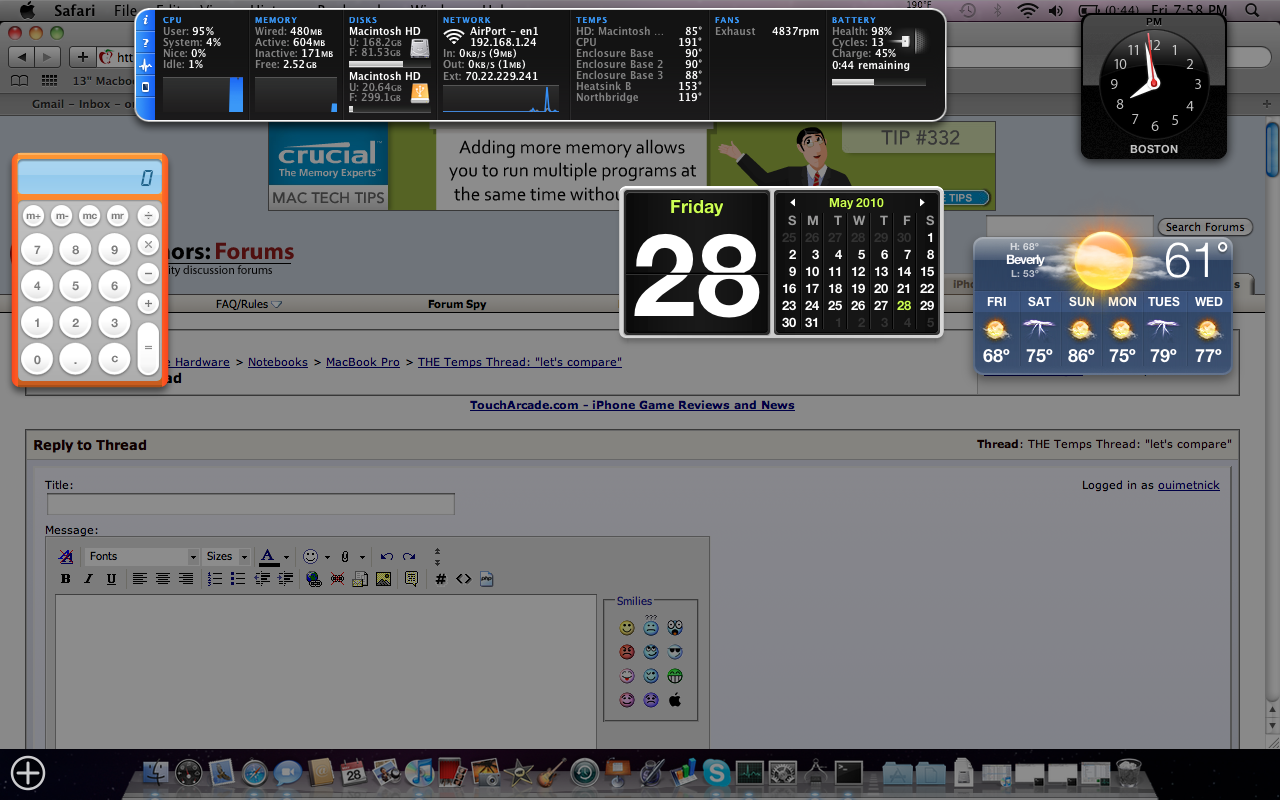
Task: Open the attachment paperclip dropdown arrow
Action: tap(362, 557)
